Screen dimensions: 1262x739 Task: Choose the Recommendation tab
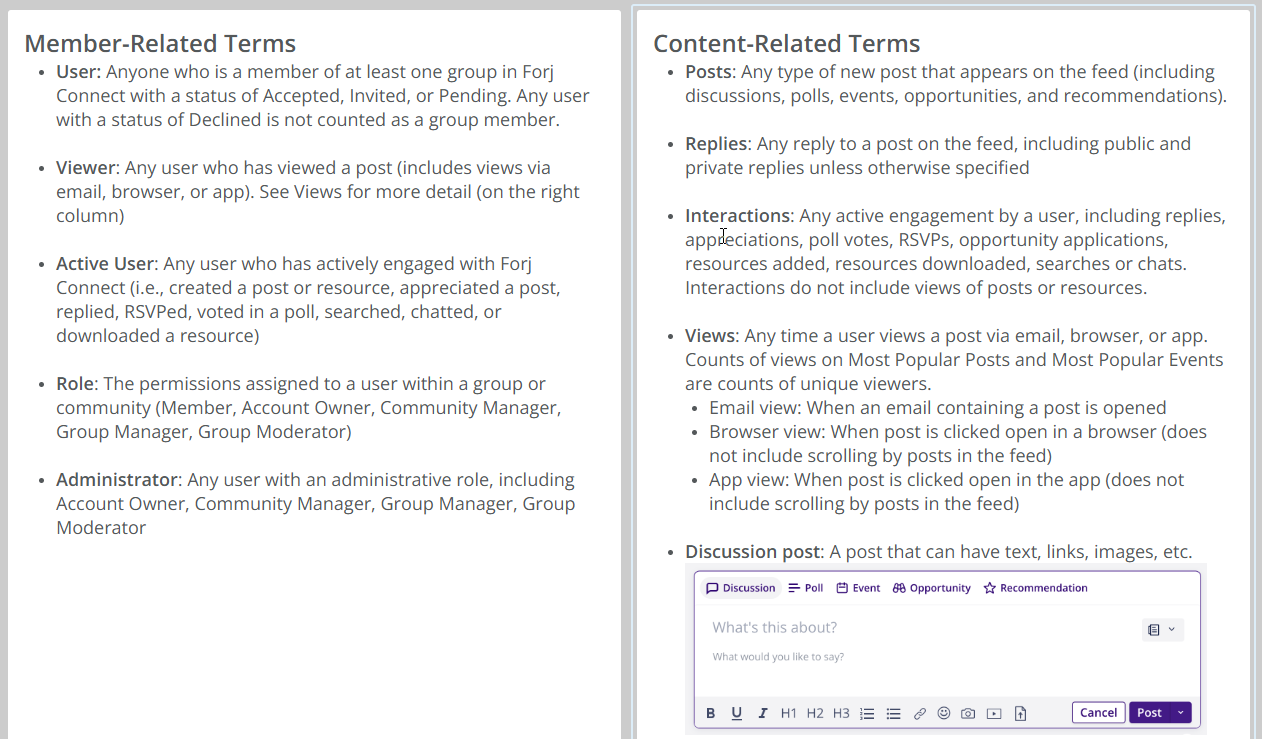point(1035,588)
